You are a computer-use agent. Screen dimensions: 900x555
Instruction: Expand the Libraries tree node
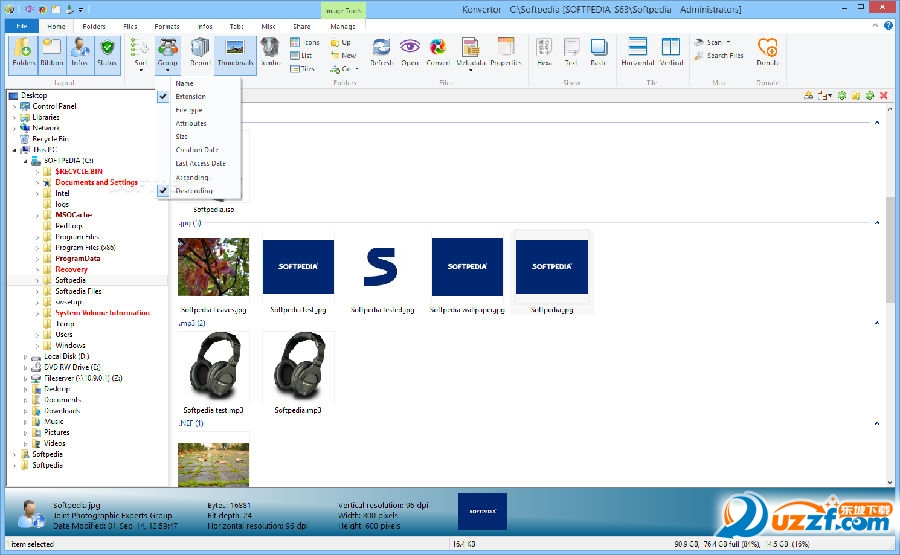click(14, 117)
